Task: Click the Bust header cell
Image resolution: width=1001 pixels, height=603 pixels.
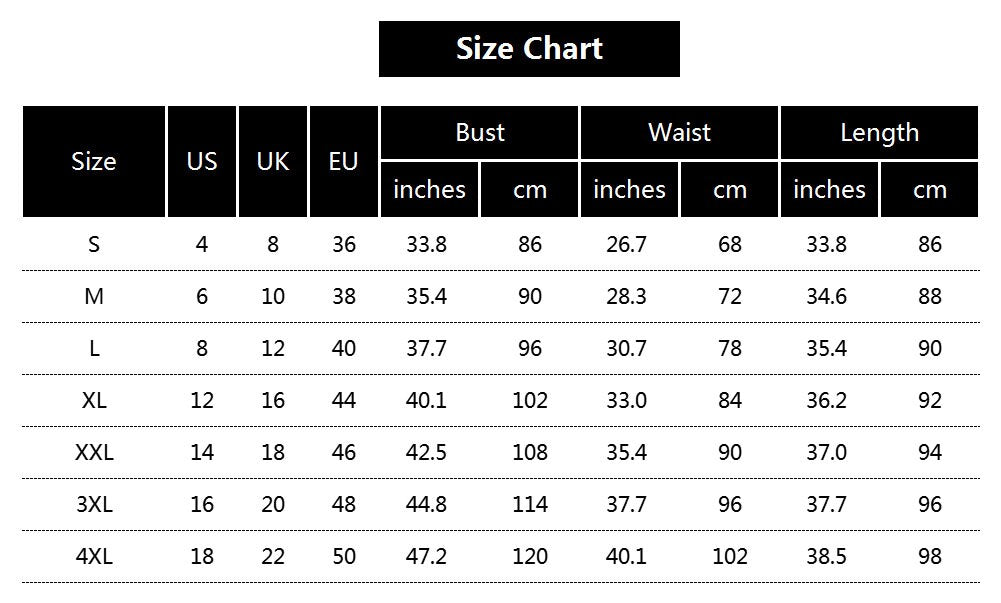Action: 480,133
